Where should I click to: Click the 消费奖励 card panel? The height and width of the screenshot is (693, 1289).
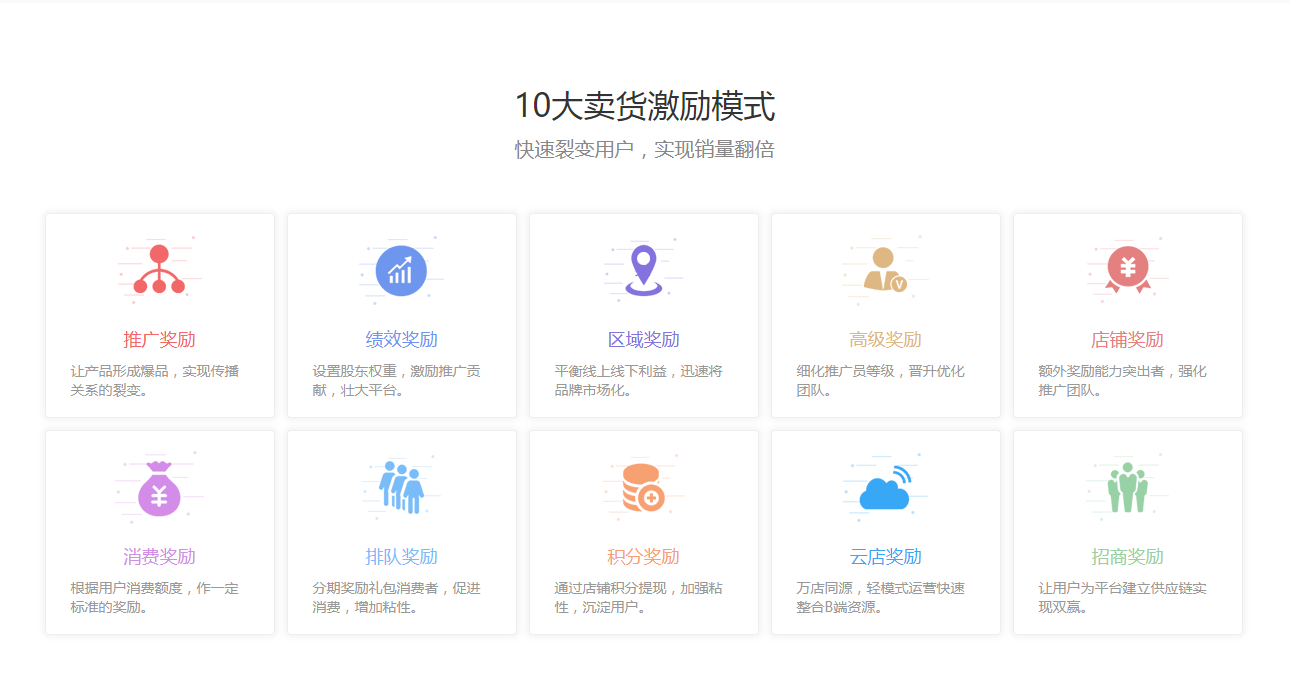click(159, 532)
